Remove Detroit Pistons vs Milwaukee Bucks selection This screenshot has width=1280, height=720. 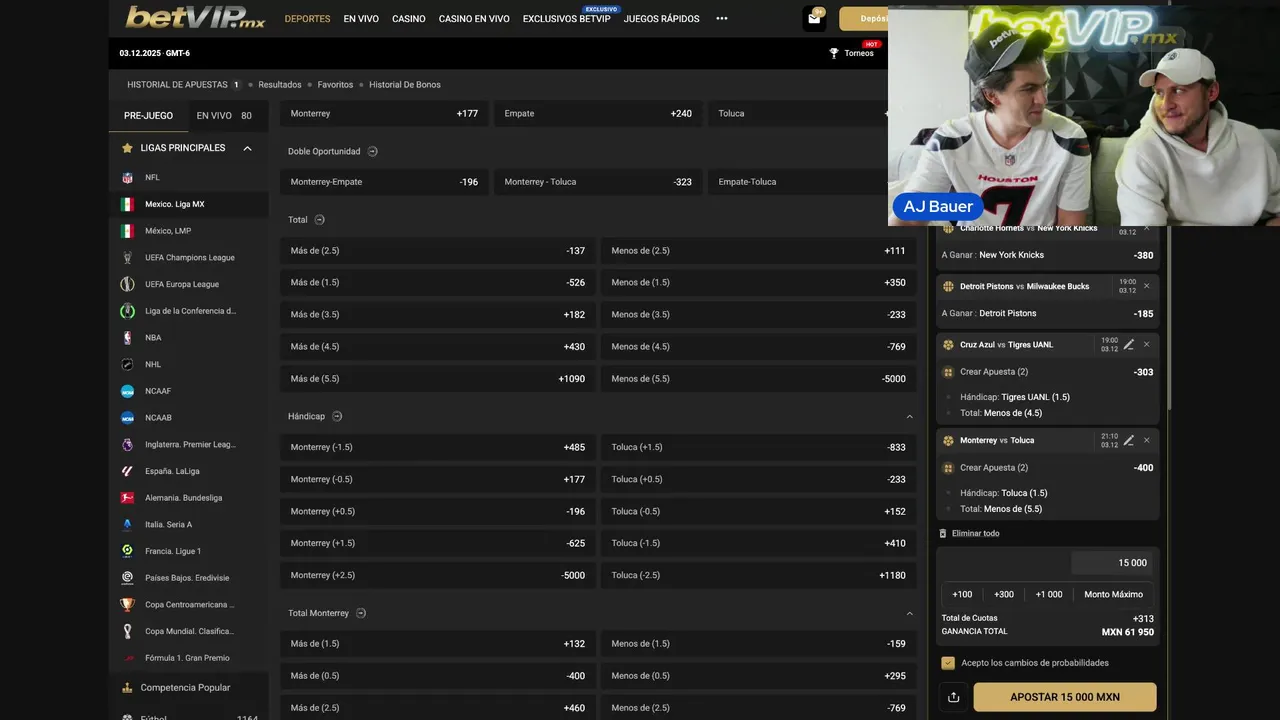[1147, 286]
